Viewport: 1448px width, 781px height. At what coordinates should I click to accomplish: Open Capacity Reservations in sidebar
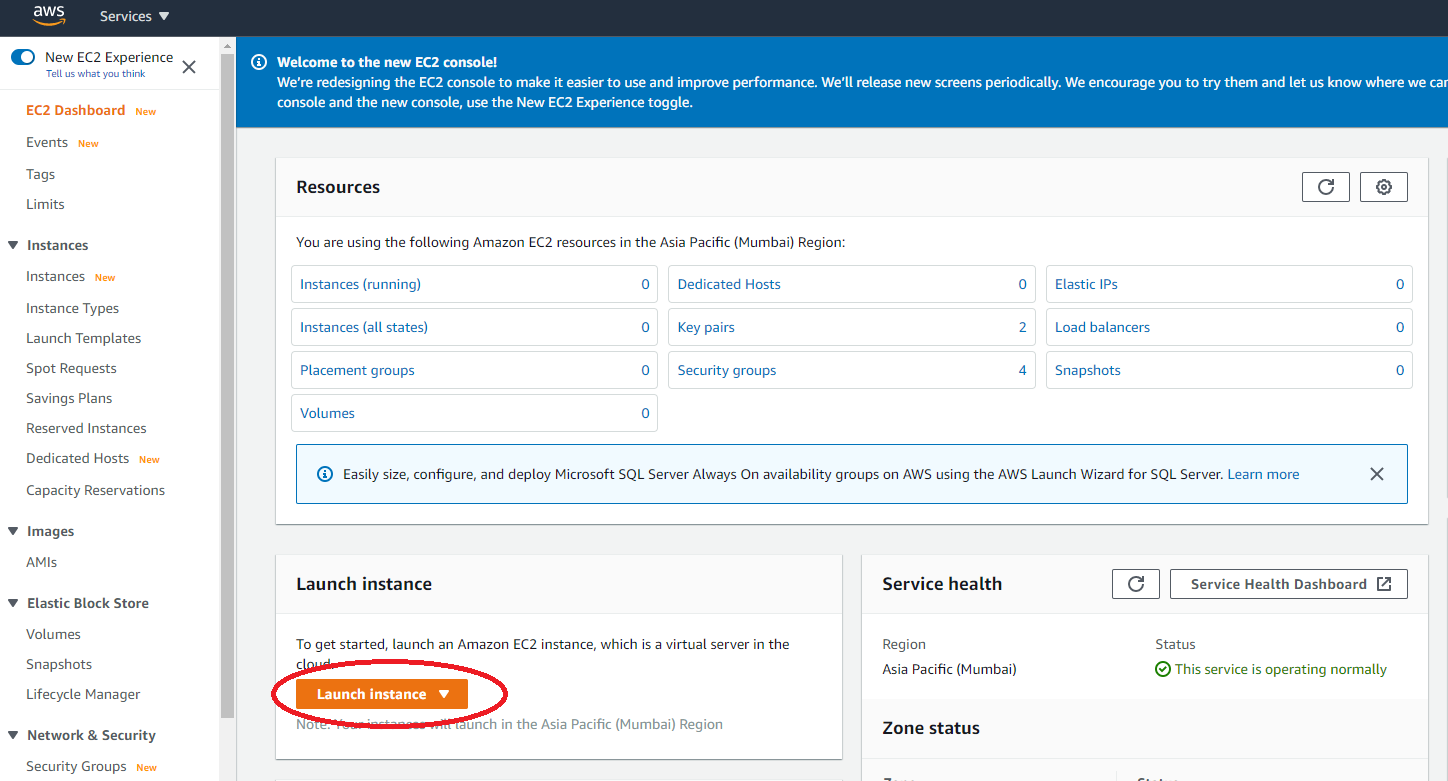coord(95,490)
